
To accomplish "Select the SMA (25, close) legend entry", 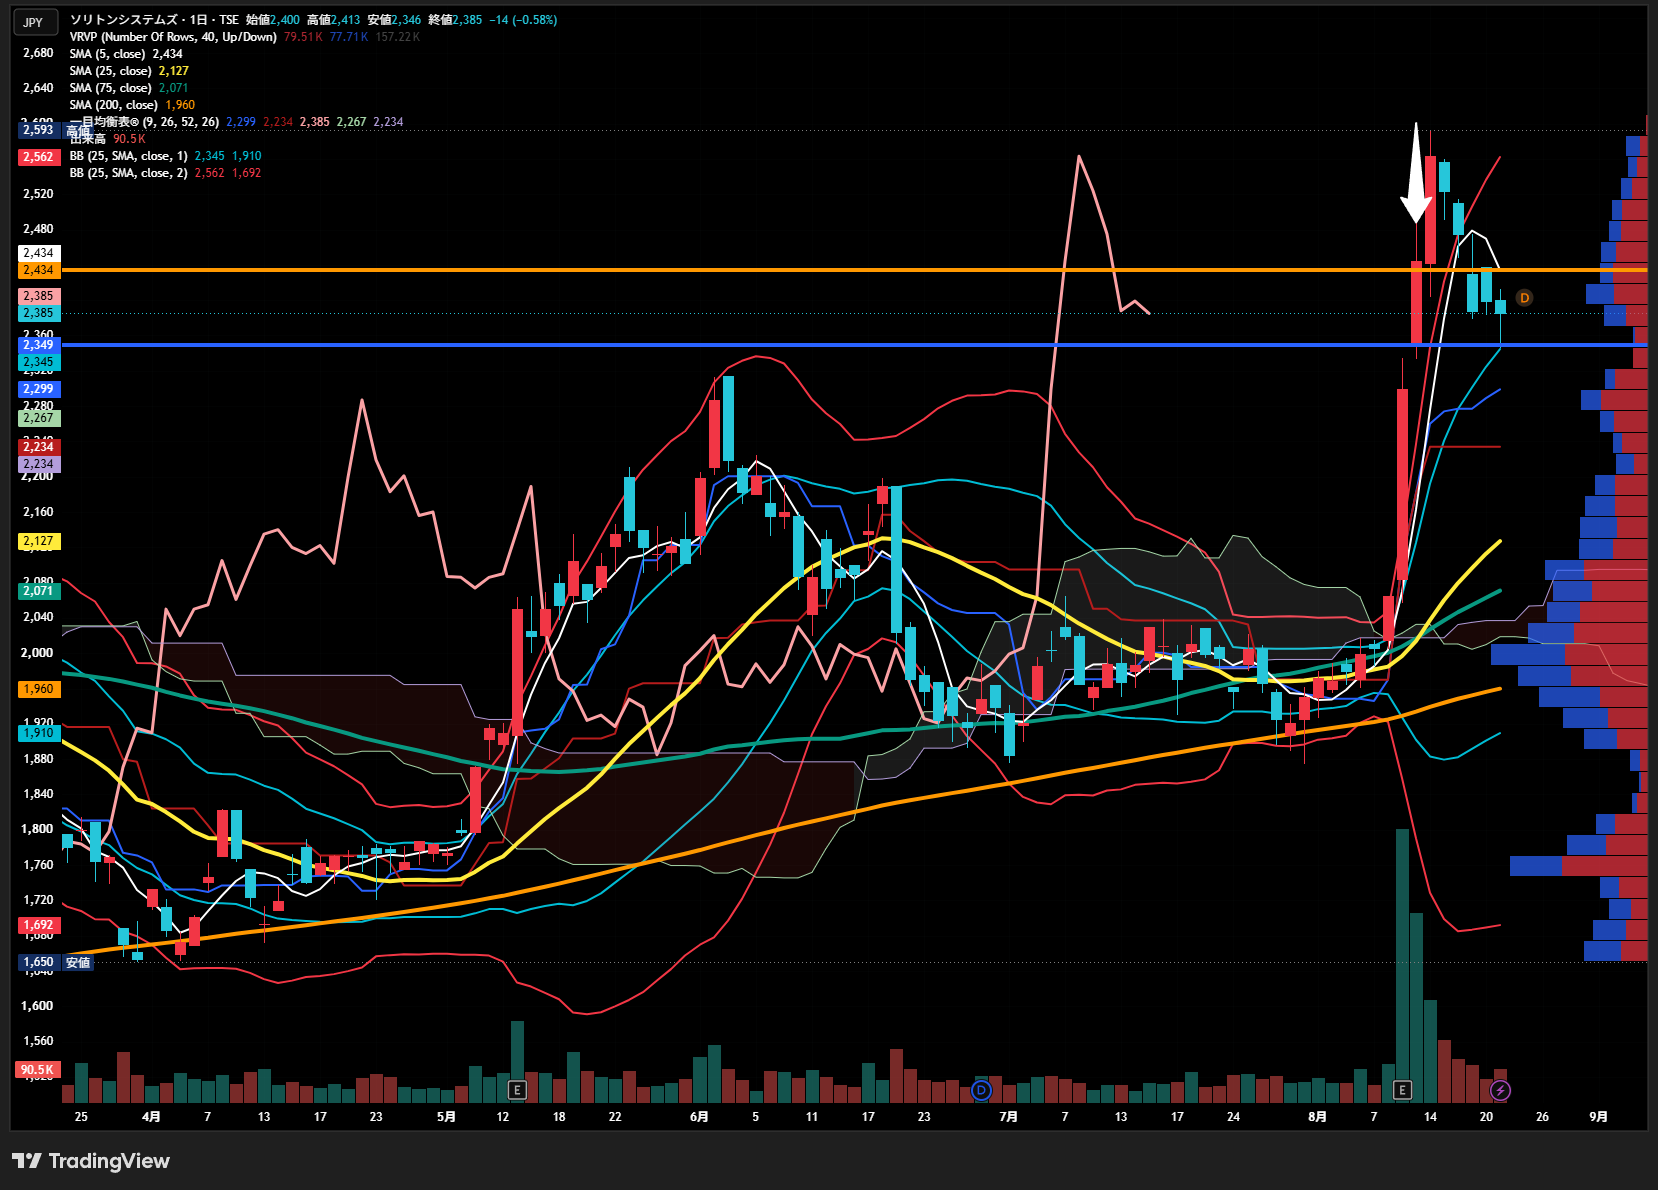I will pos(111,71).
